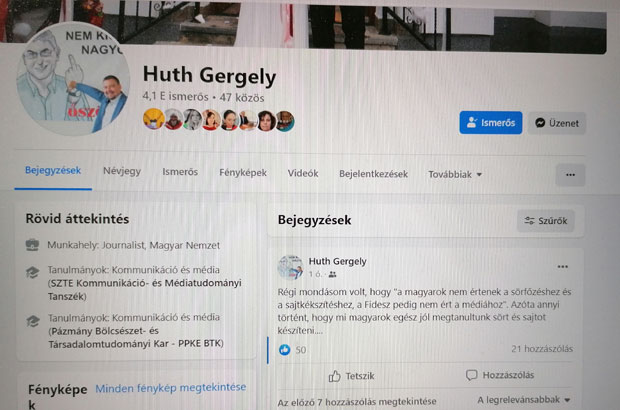Switch to the Fényképek tab

[243, 173]
